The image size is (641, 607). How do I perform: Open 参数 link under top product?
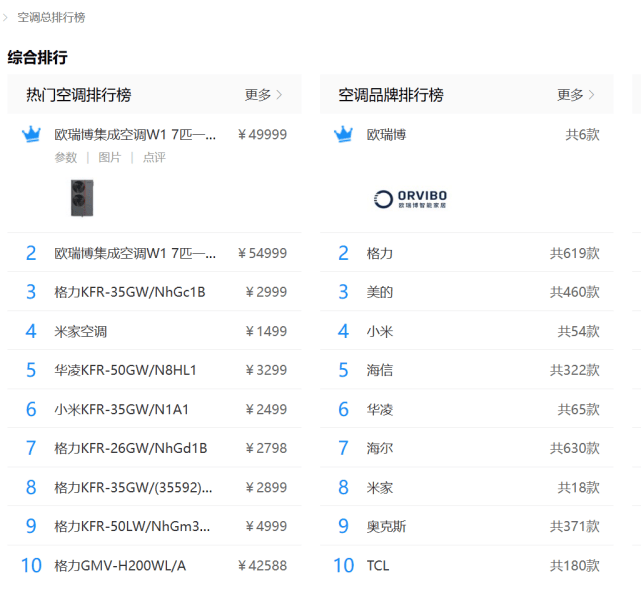point(65,157)
